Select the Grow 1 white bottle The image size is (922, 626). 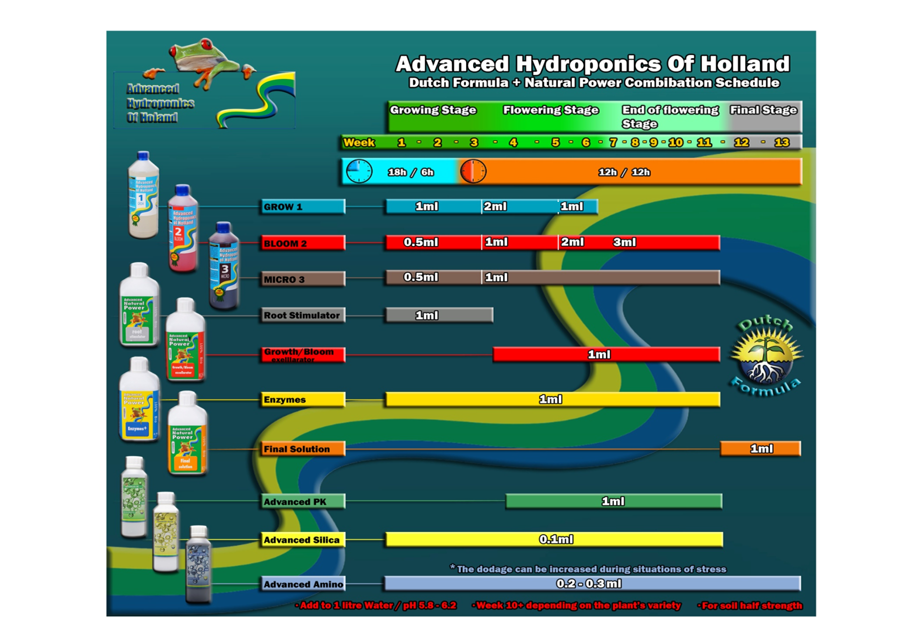pyautogui.click(x=143, y=195)
